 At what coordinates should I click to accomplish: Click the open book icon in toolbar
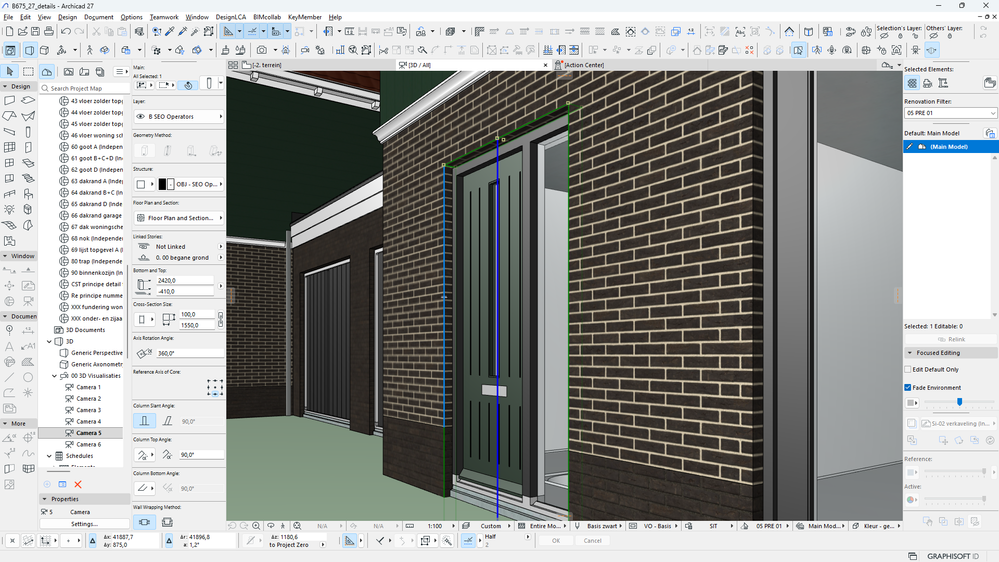pyautogui.click(x=808, y=31)
